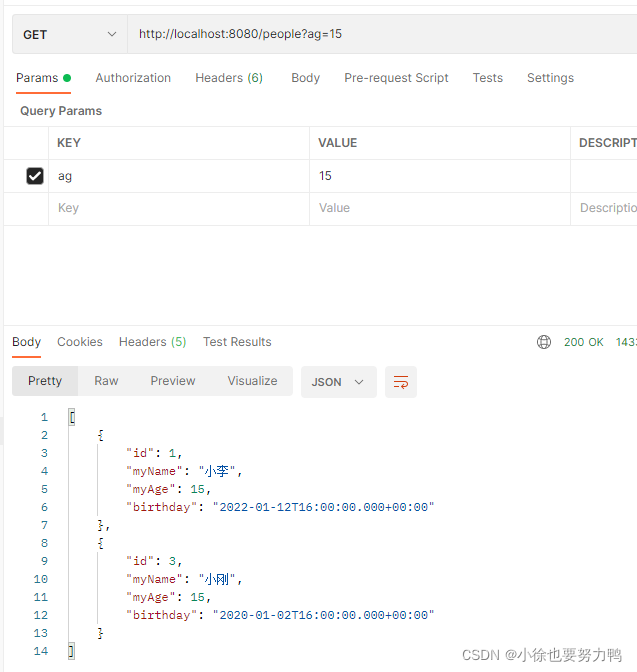The height and width of the screenshot is (672, 637).
Task: Click the "小刚" myName value
Action: point(217,579)
